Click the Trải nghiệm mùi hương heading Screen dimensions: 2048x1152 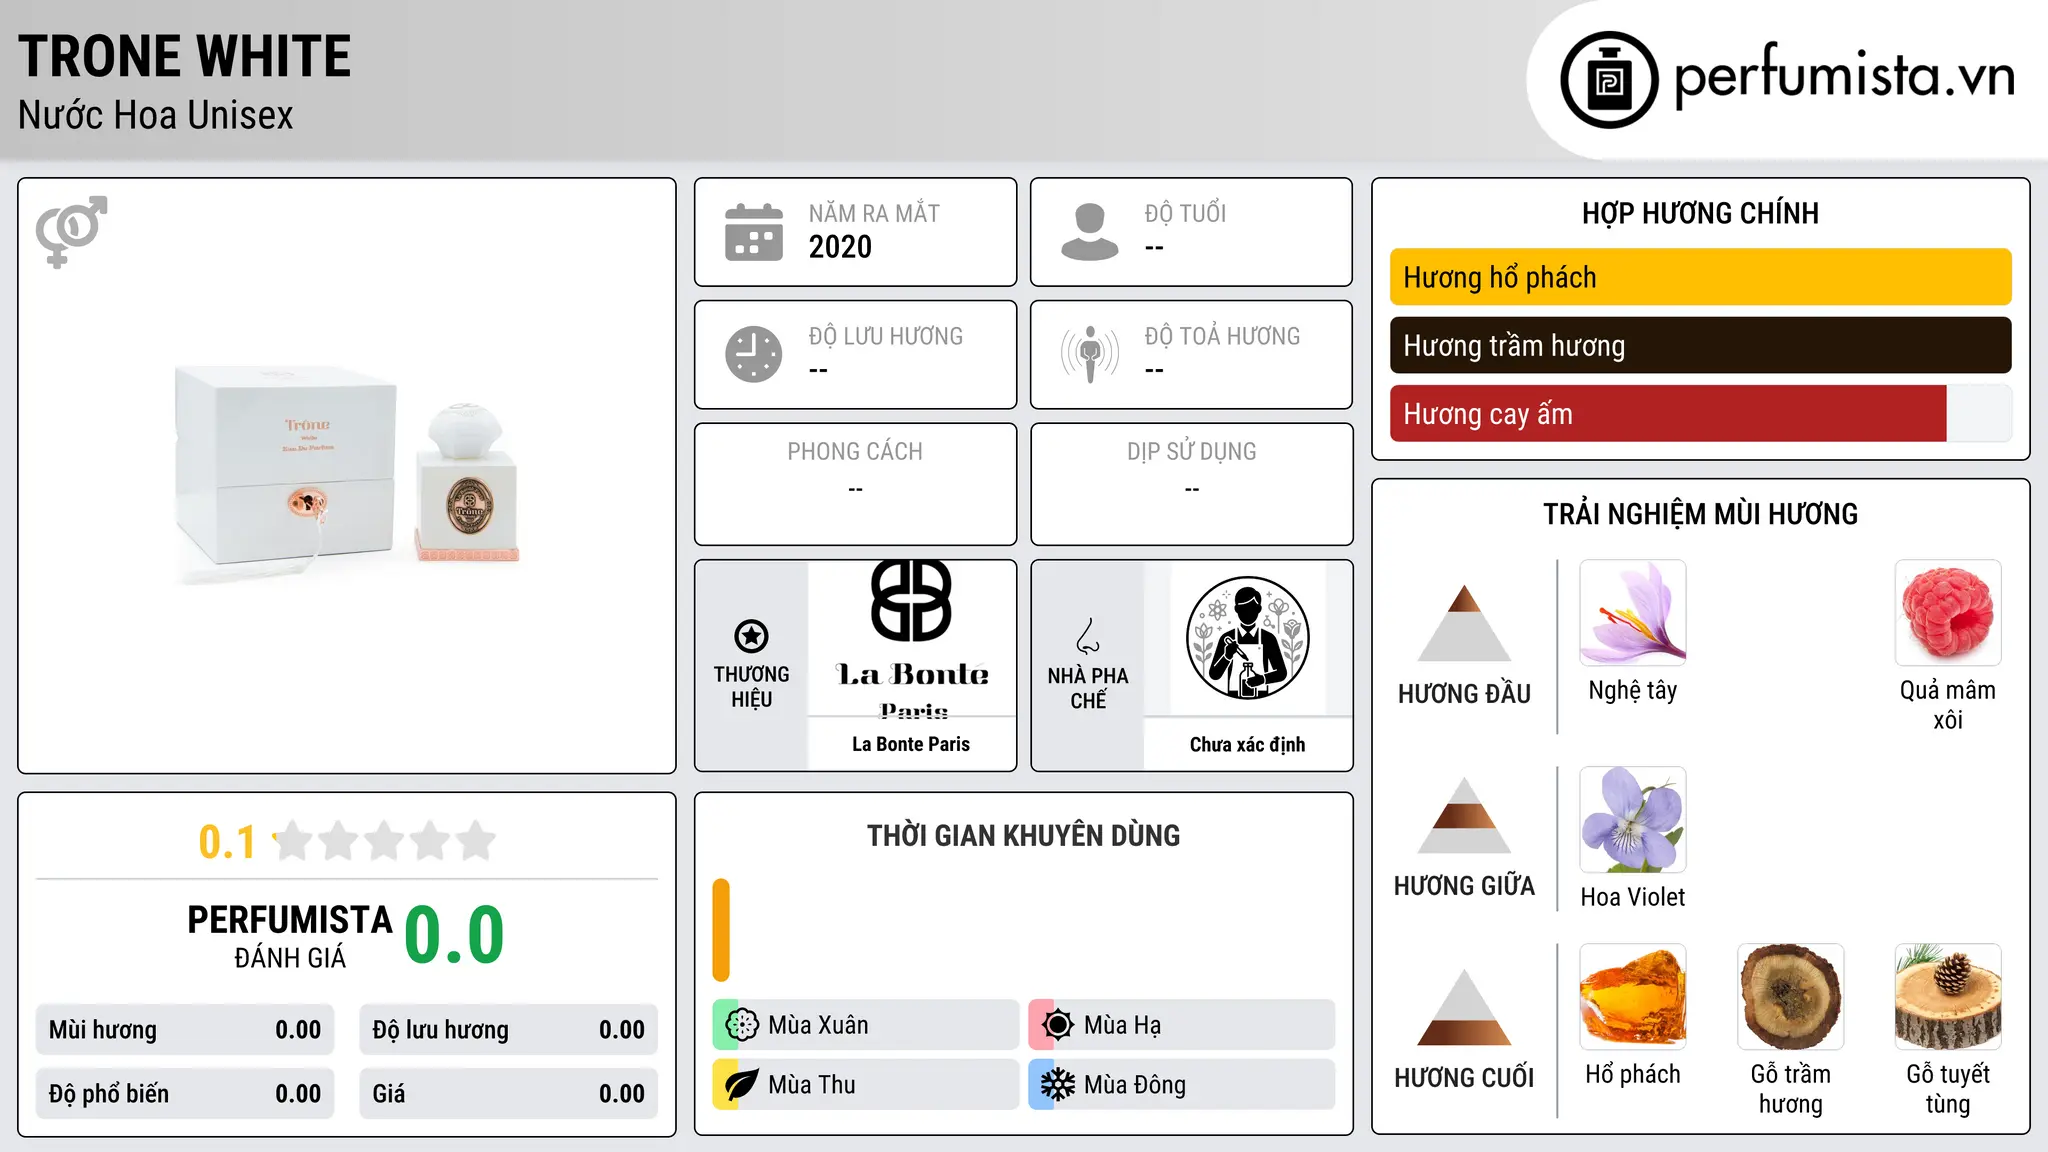[x=1700, y=514]
